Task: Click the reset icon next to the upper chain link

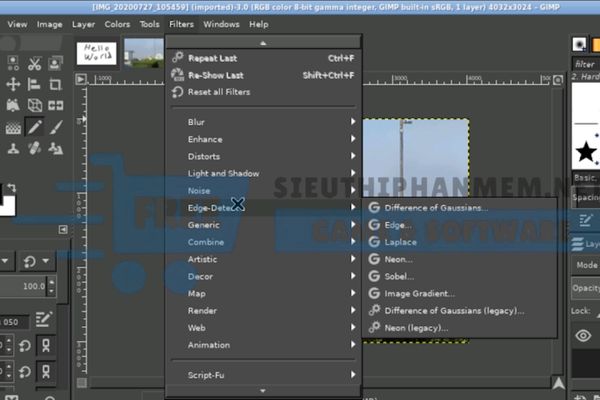Action: [25, 346]
